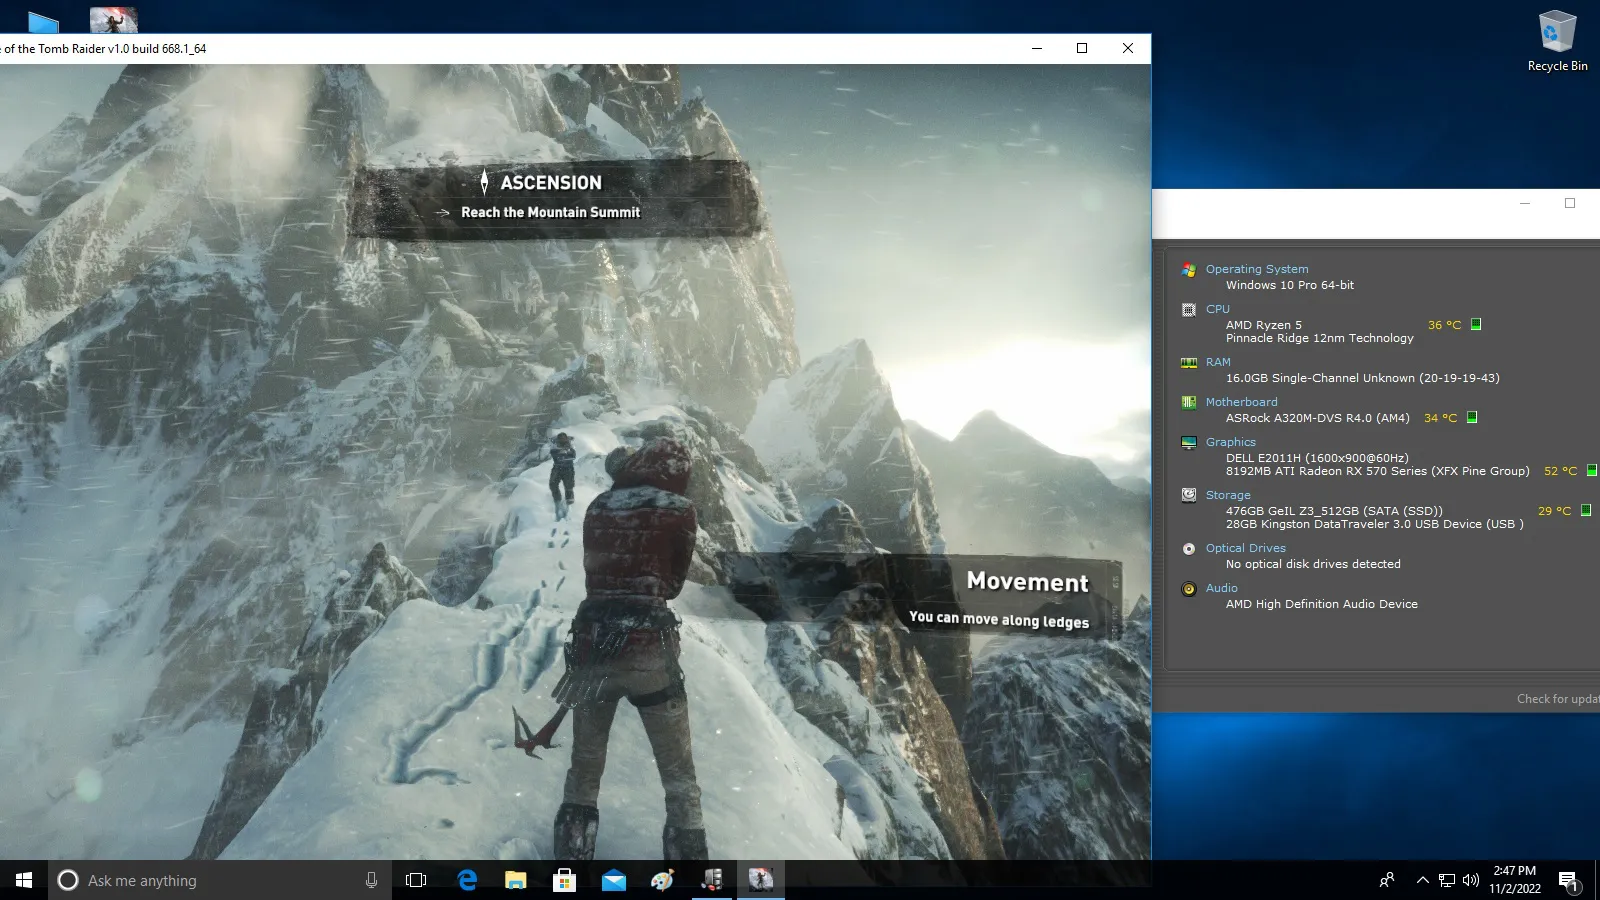The height and width of the screenshot is (900, 1600).
Task: Open the Paint palette taskbar icon
Action: (663, 880)
